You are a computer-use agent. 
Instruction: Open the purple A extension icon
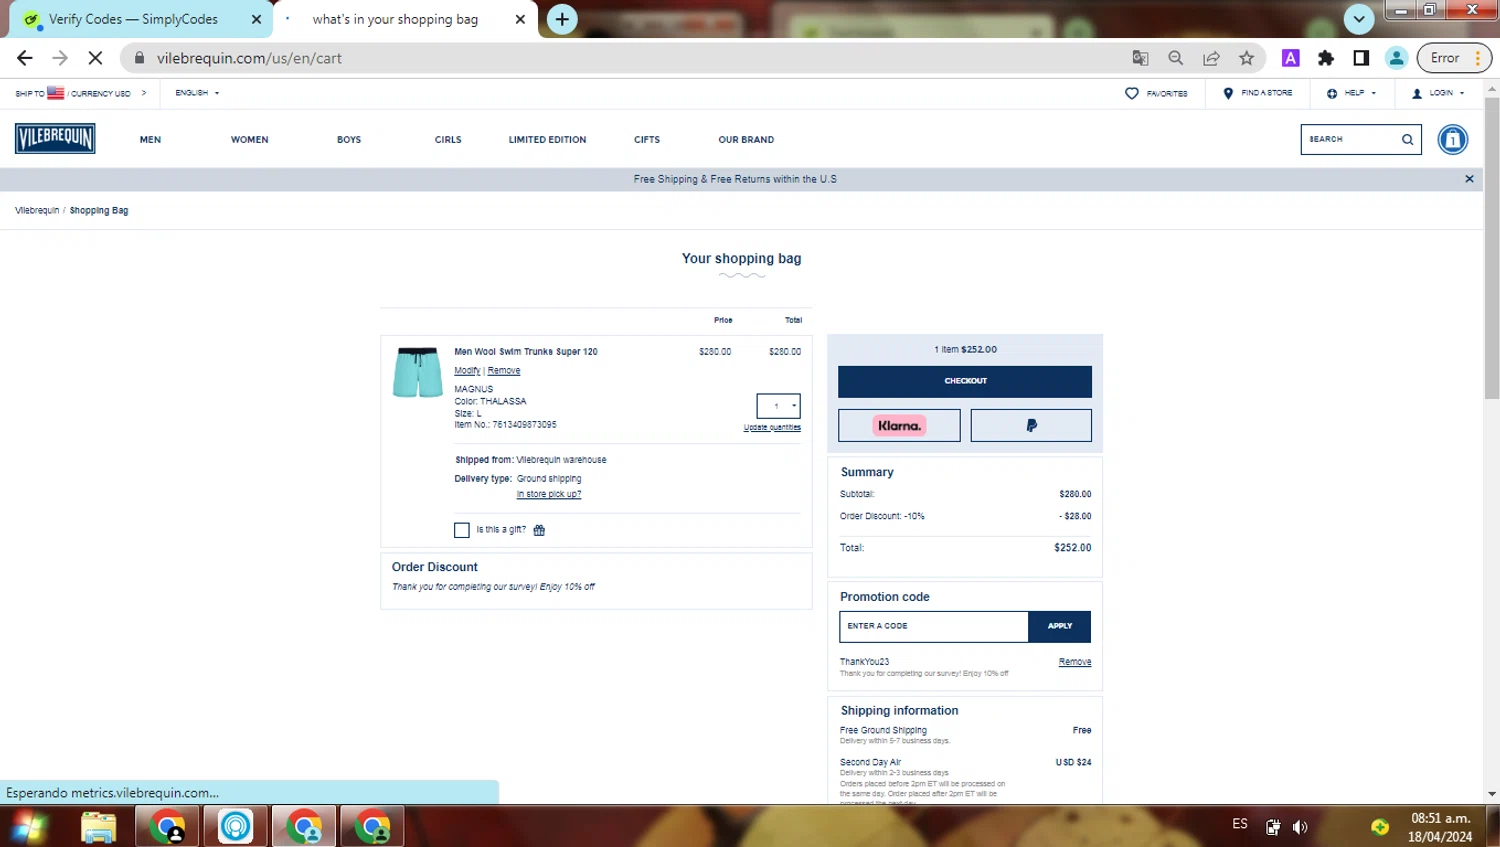[1291, 58]
